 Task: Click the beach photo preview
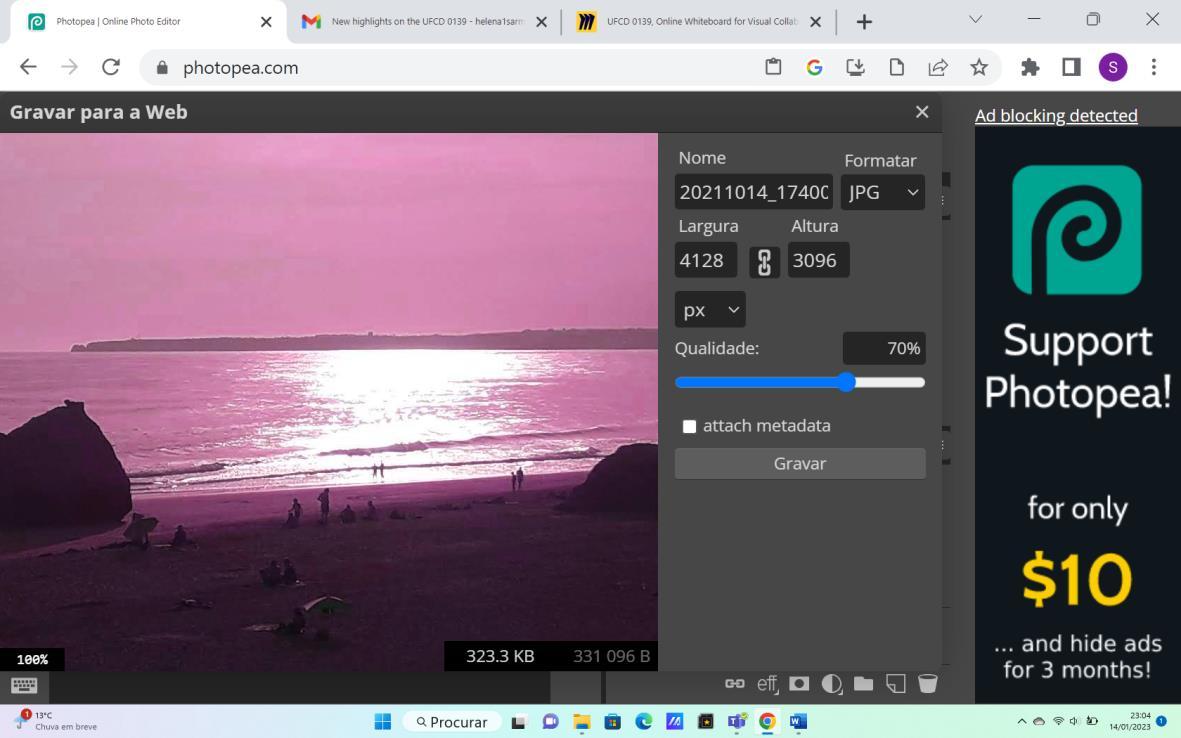point(329,401)
